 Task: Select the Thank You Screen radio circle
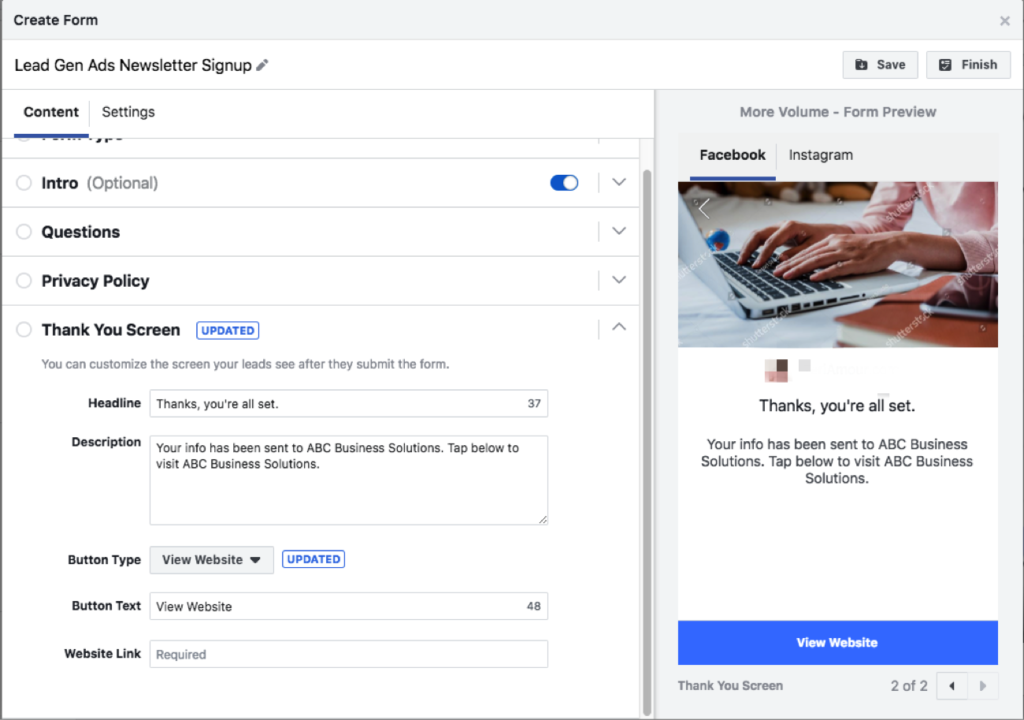[24, 330]
